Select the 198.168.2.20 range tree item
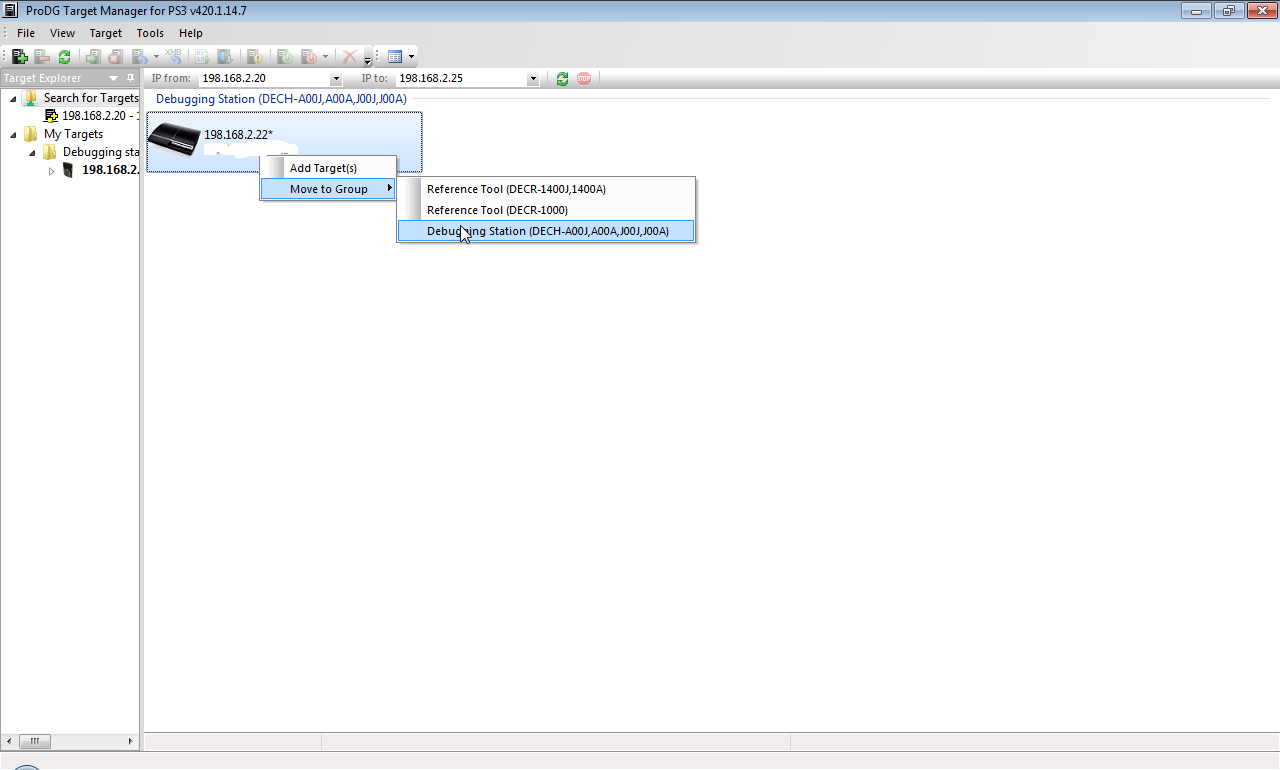Screen dimensions: 1280x770 pyautogui.click(x=100, y=116)
